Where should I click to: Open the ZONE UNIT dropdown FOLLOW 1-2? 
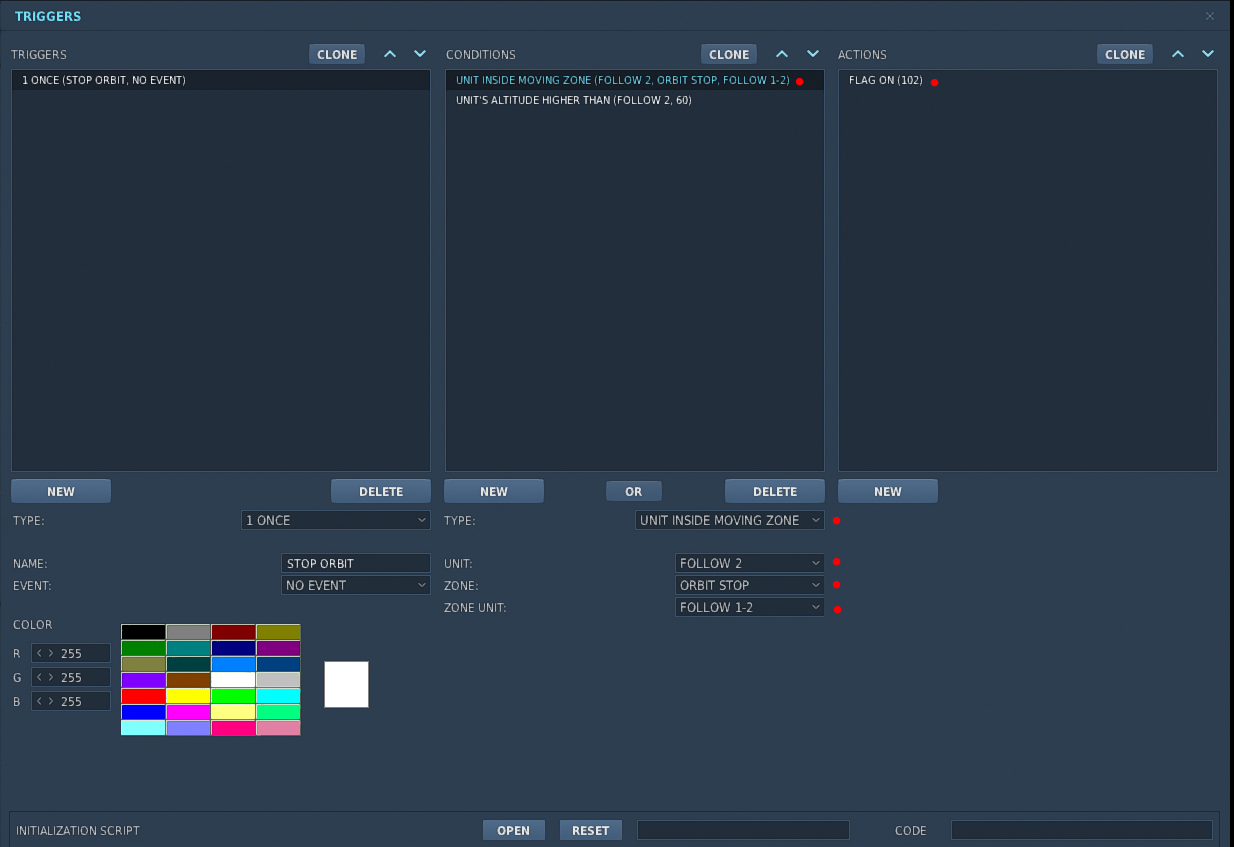[750, 607]
